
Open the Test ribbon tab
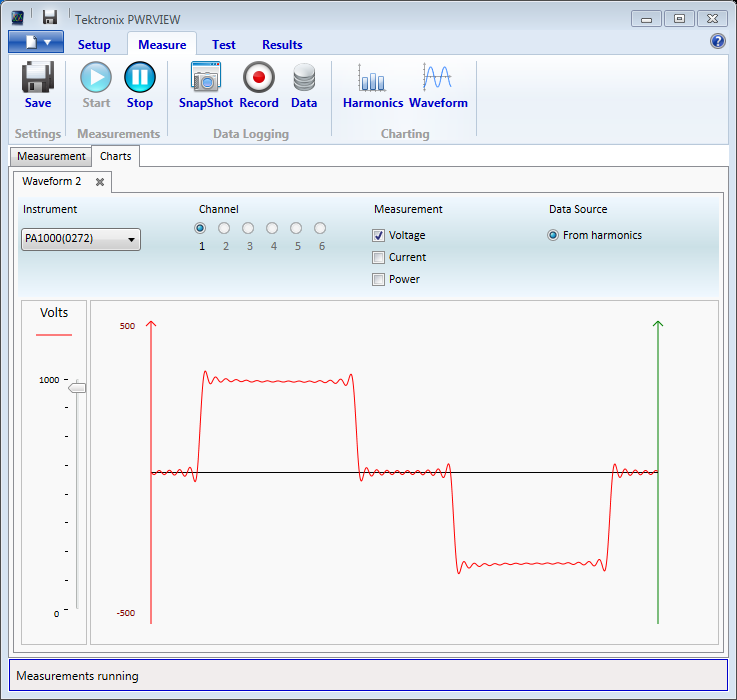click(x=223, y=45)
